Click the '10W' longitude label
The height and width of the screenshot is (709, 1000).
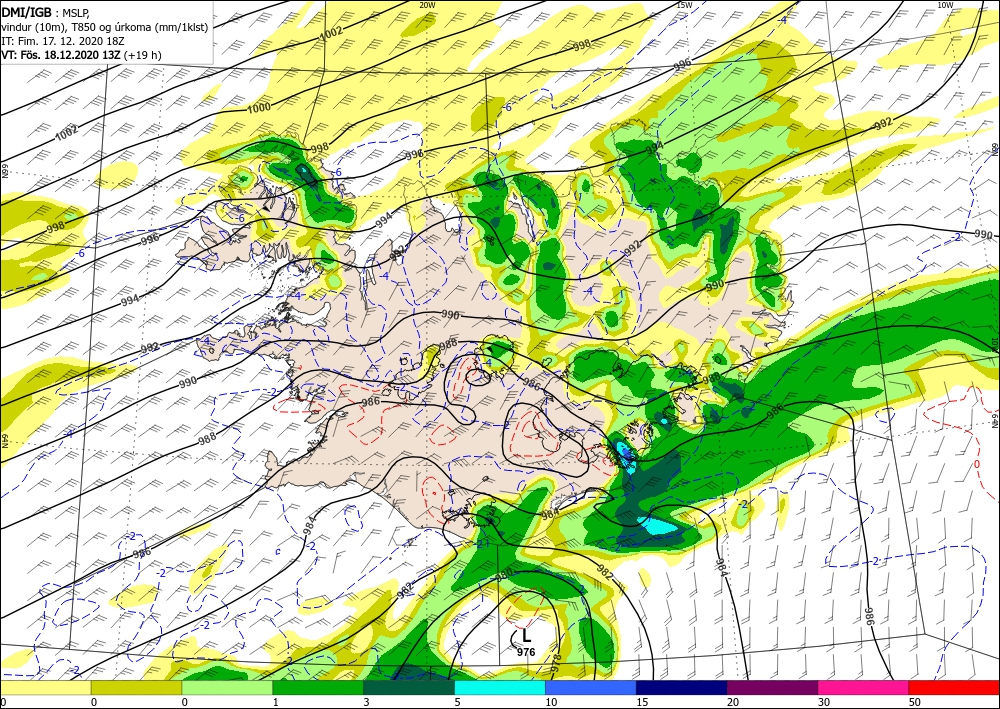coord(945,5)
